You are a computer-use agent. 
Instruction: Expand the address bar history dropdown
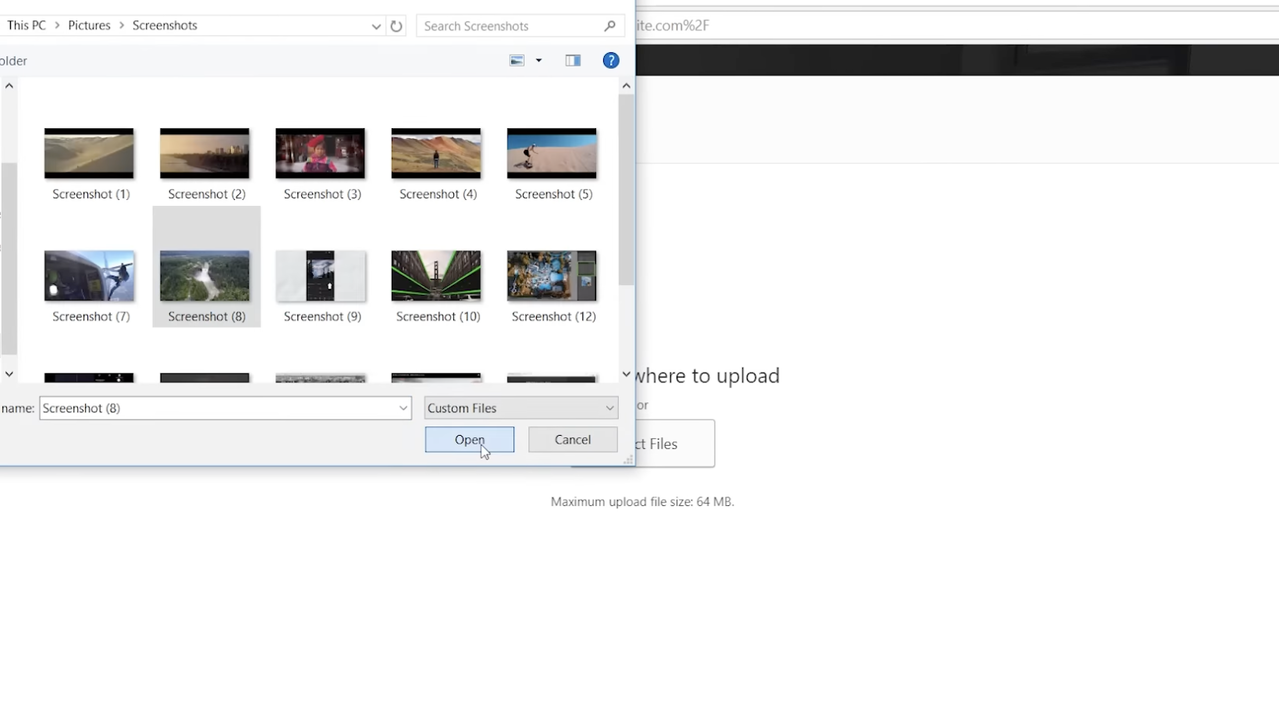[x=376, y=26]
